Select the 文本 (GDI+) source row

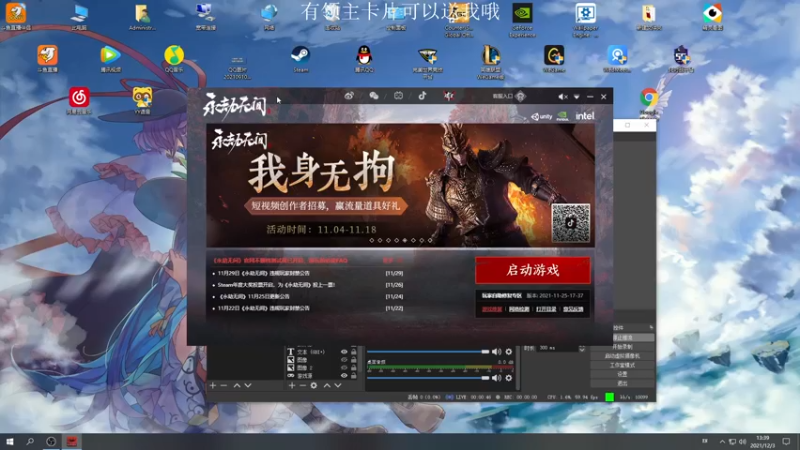[322, 352]
